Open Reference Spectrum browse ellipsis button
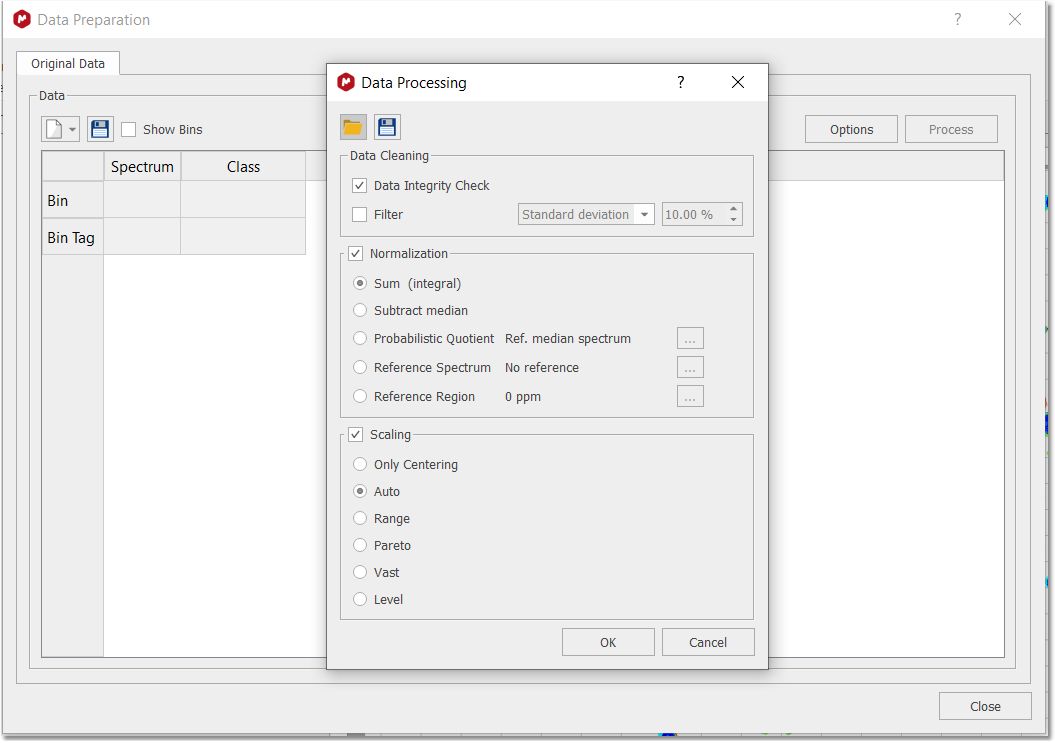Image resolution: width=1055 pixels, height=743 pixels. 690,368
